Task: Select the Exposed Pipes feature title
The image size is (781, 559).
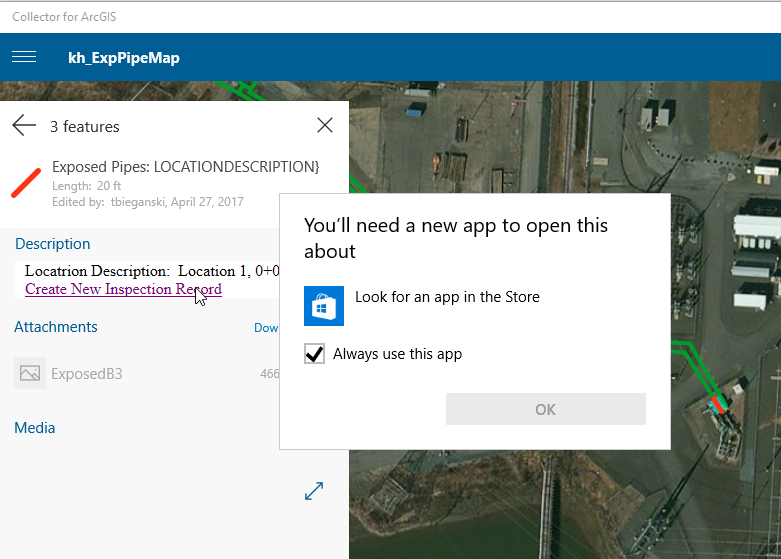Action: [186, 166]
